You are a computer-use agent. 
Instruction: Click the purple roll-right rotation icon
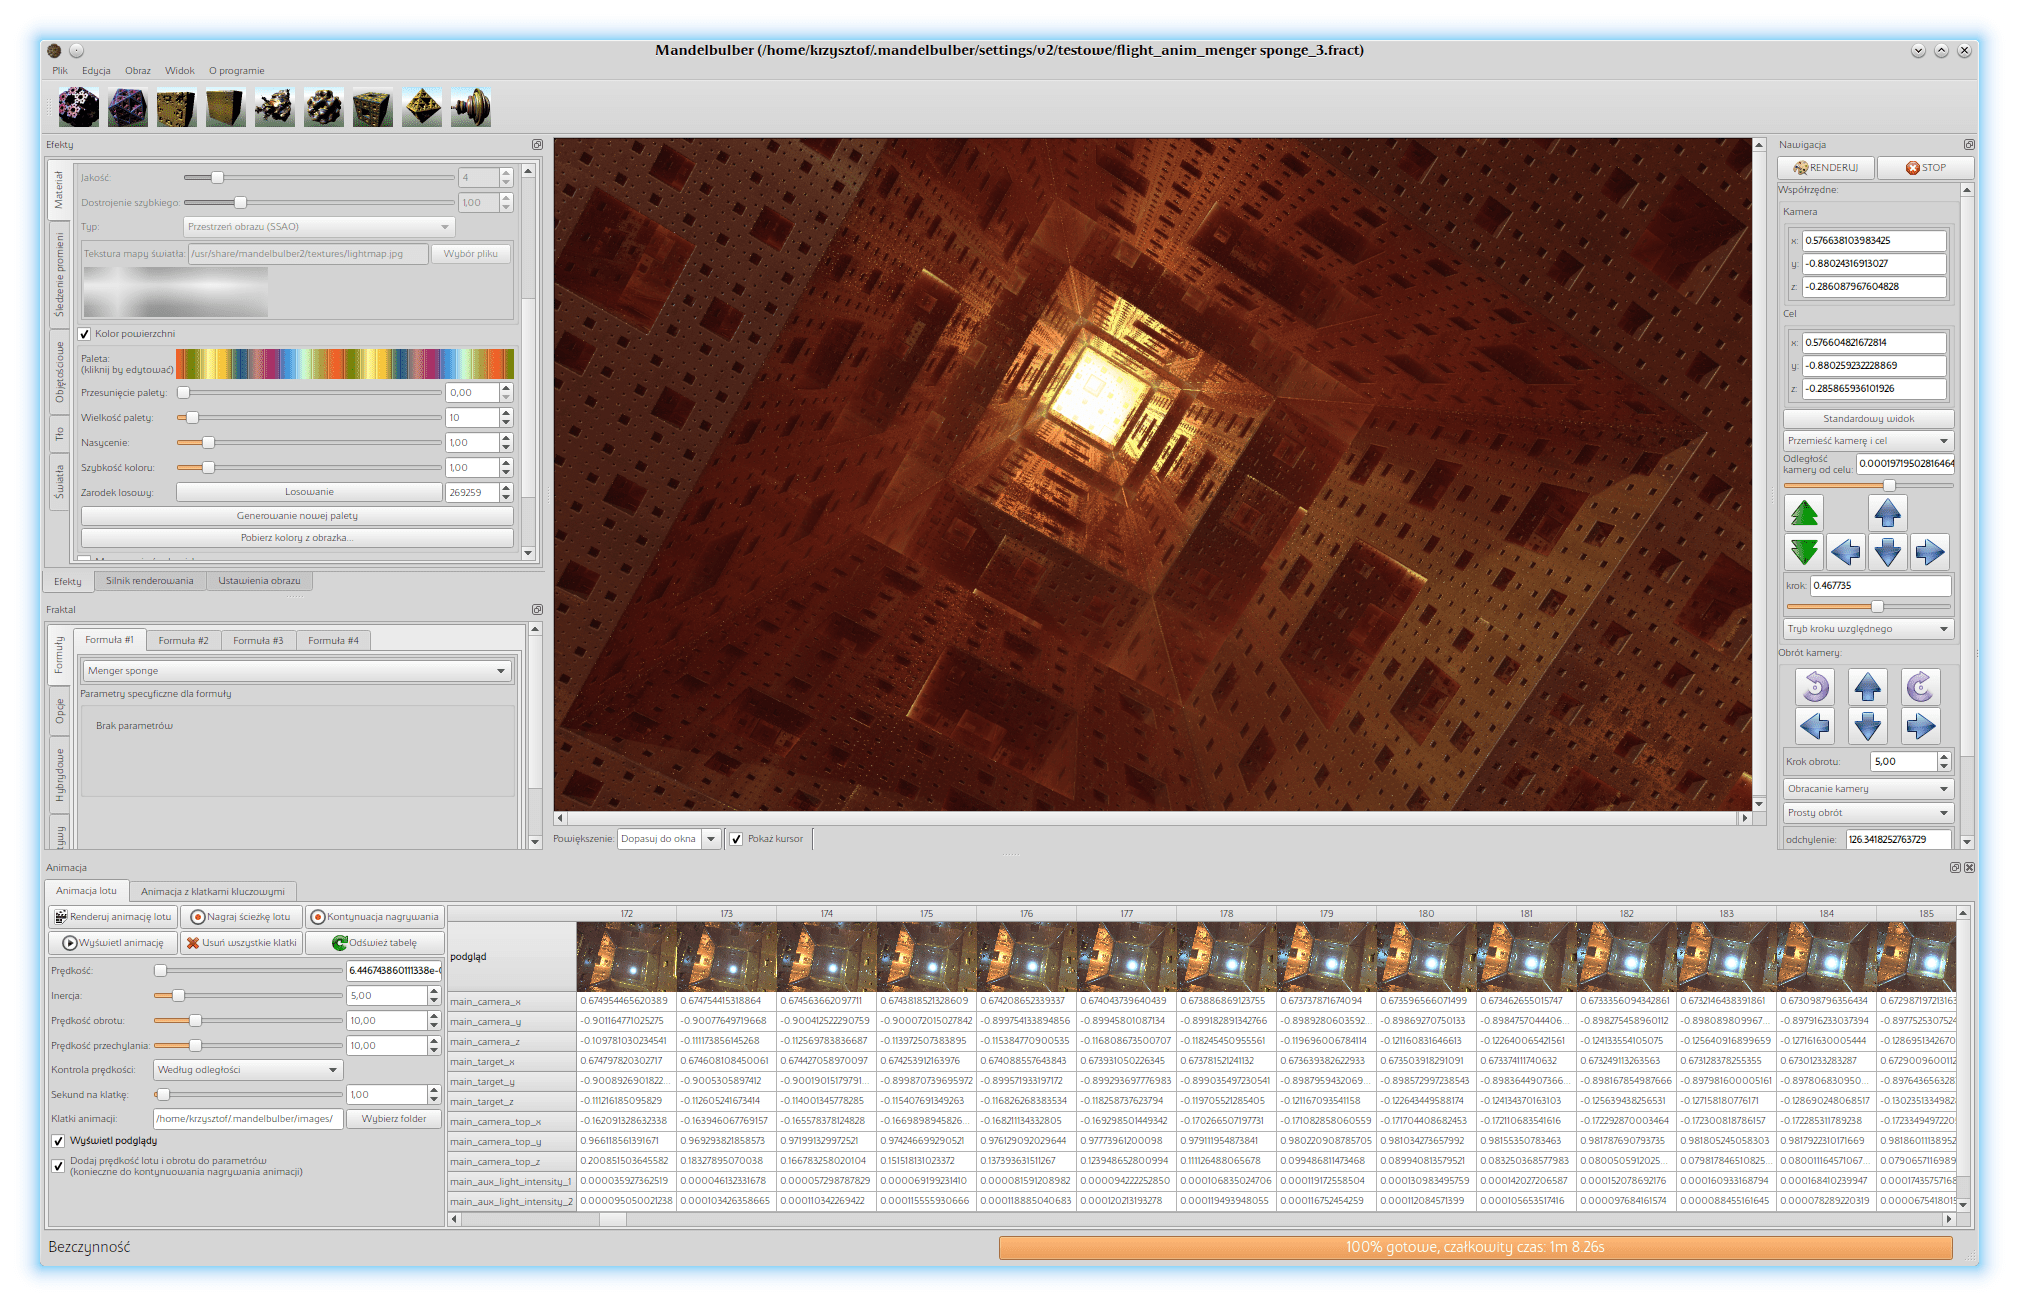(x=1919, y=687)
